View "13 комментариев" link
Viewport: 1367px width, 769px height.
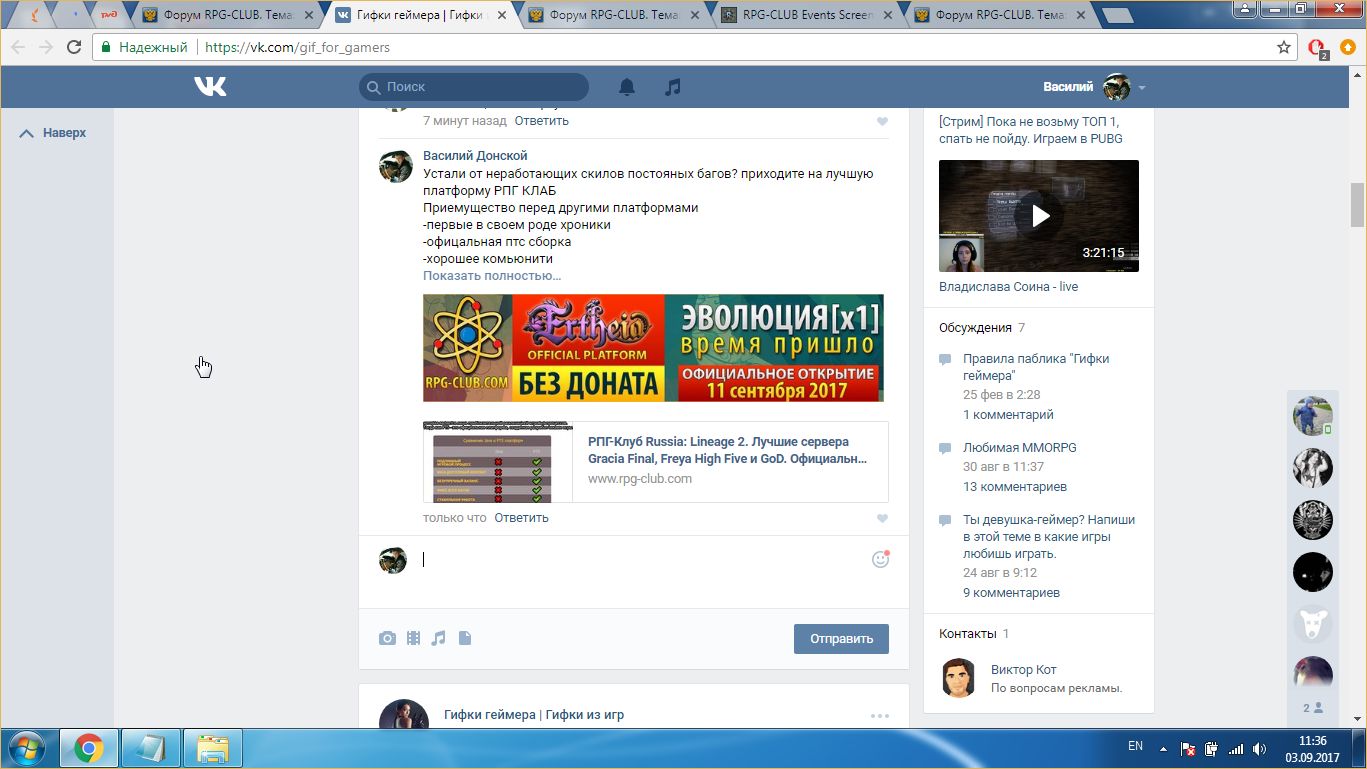tap(1014, 487)
